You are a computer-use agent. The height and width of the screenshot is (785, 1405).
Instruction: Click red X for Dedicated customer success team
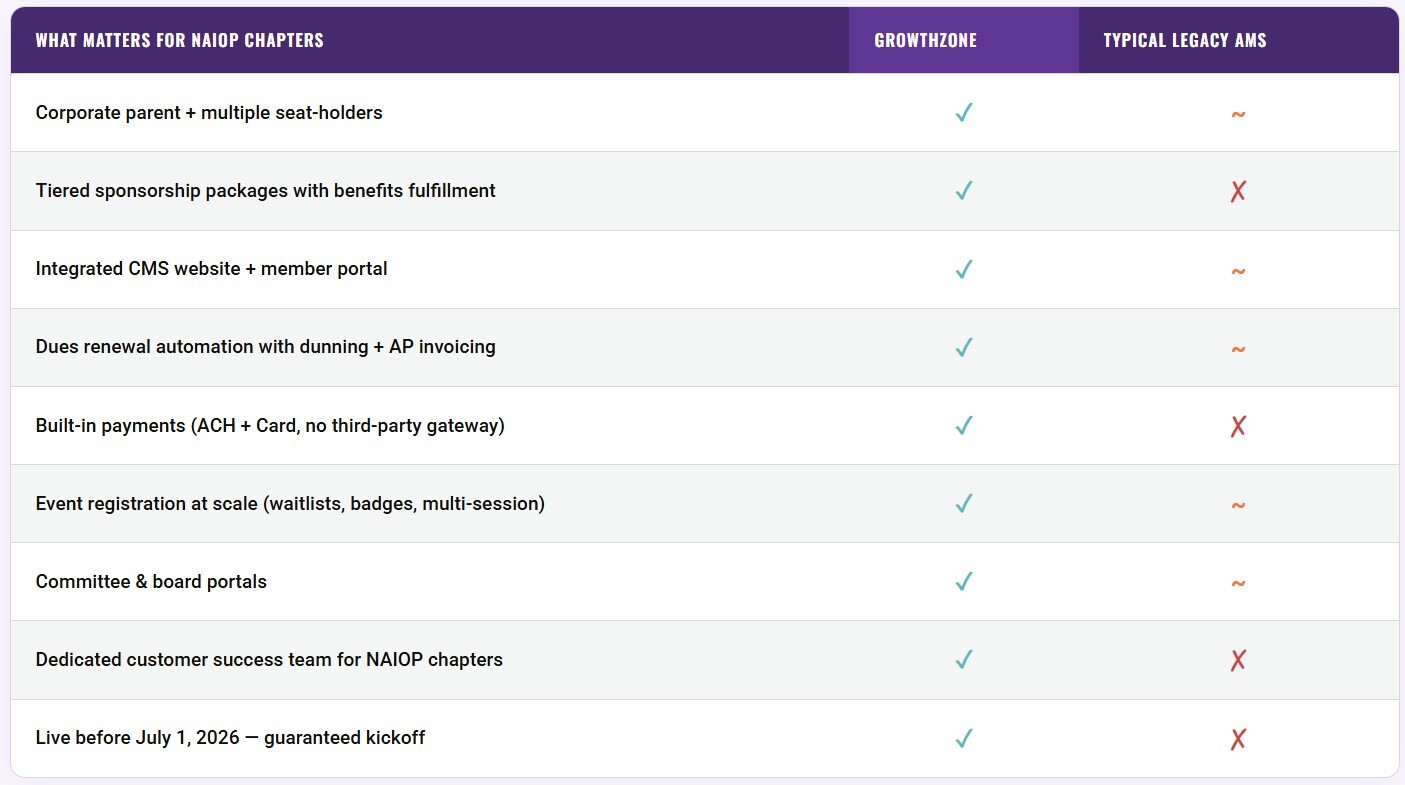click(1238, 660)
